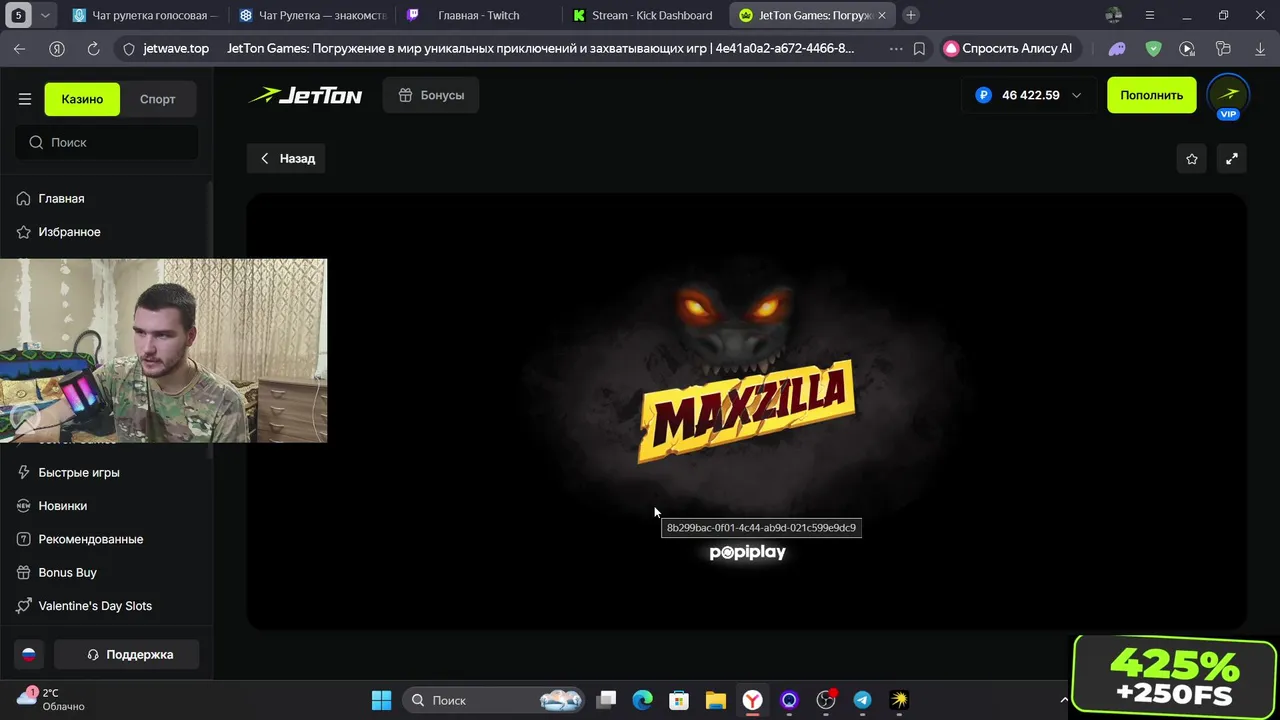Image resolution: width=1280 pixels, height=720 pixels.
Task: Click the Popiplay provider logo
Action: [x=747, y=552]
